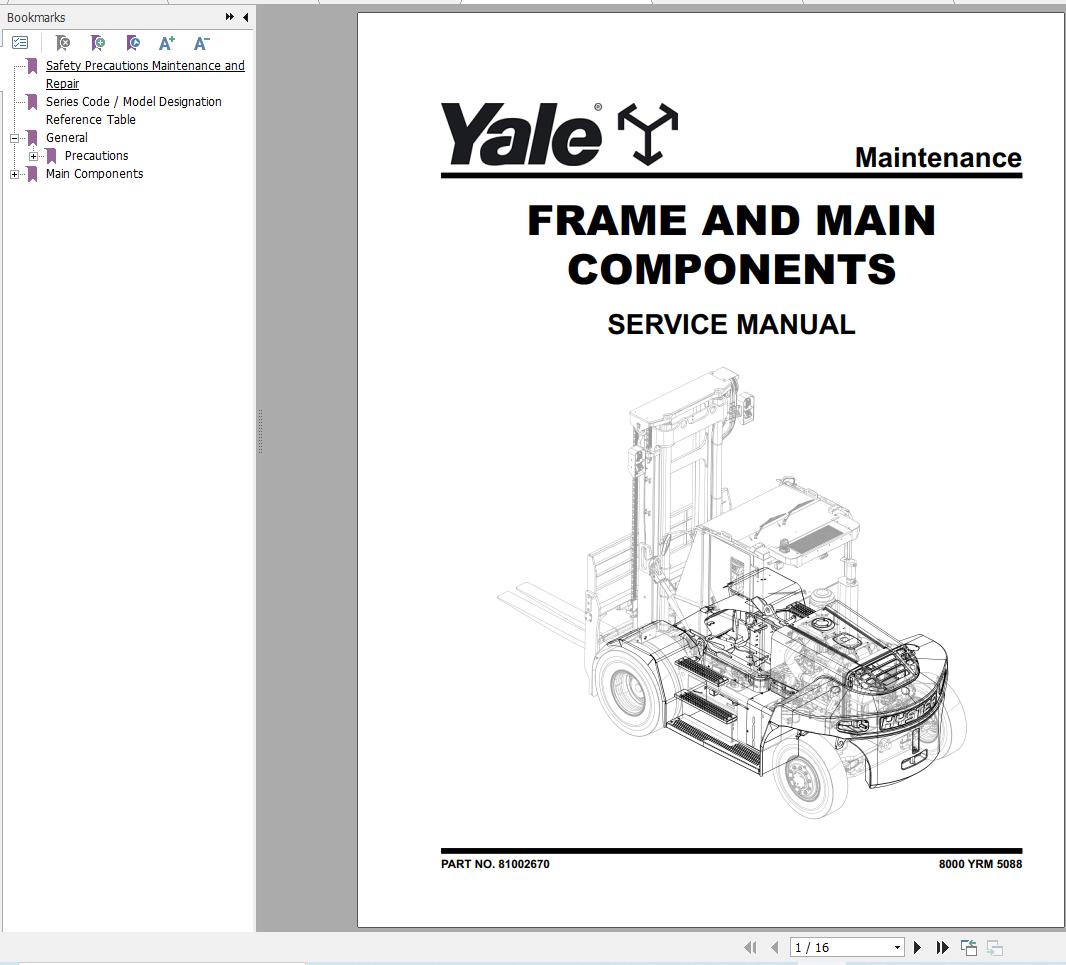Decrease bookmark text size with A- icon

200,44
